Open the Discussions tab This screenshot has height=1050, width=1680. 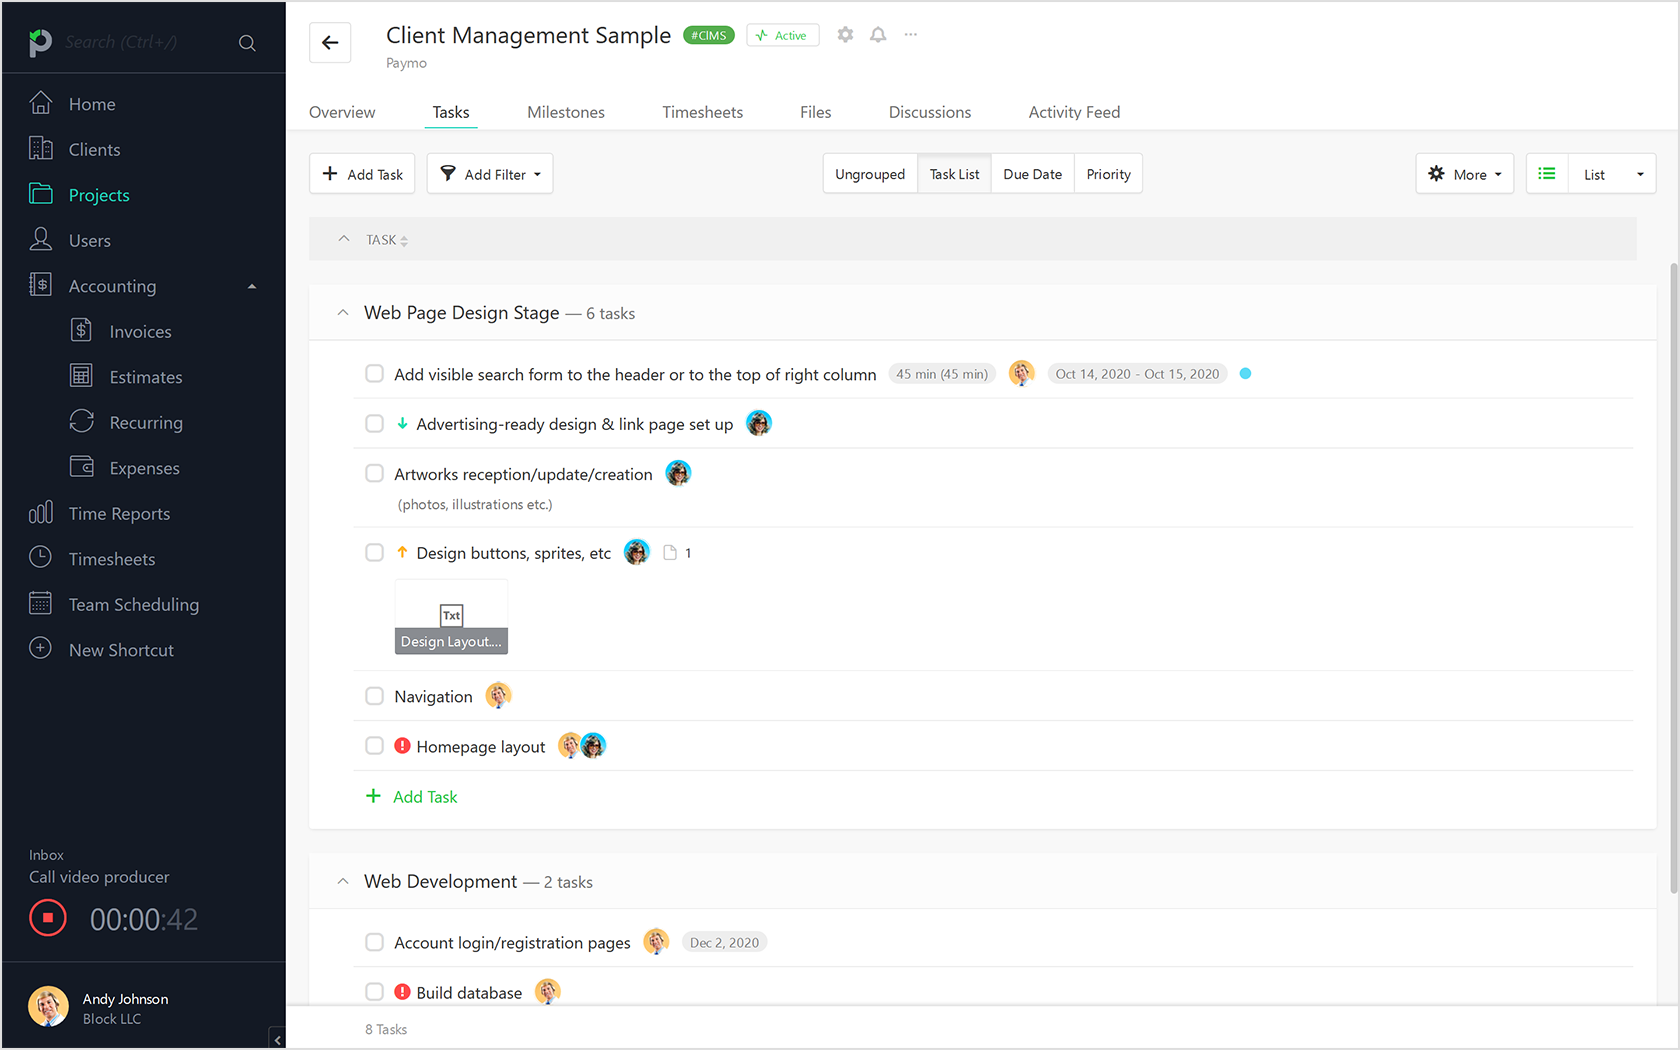930,112
